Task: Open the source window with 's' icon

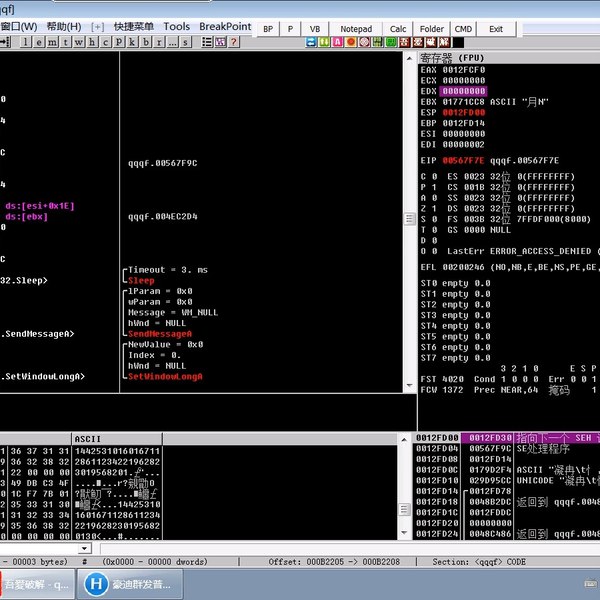Action: (x=186, y=42)
